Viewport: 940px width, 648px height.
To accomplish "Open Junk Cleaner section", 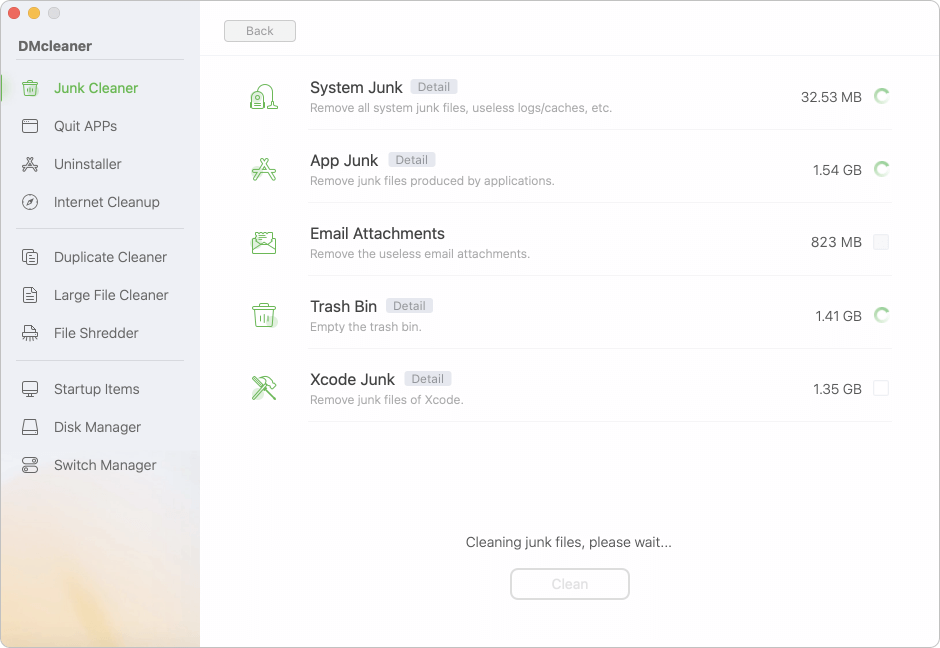I will [x=96, y=88].
